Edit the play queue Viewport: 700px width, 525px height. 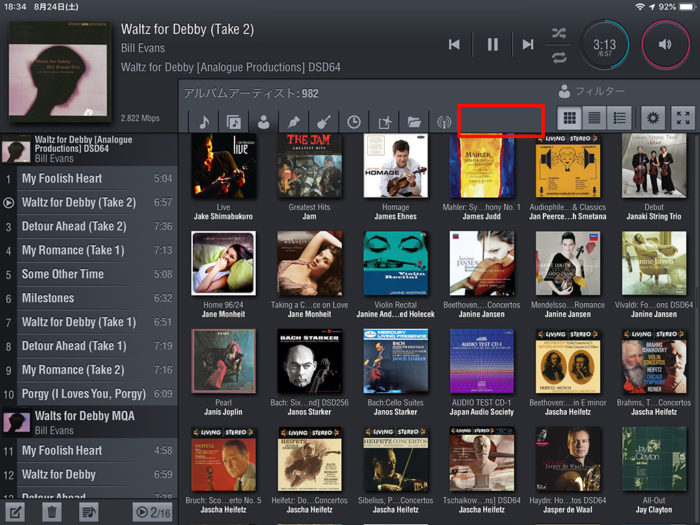click(x=15, y=512)
